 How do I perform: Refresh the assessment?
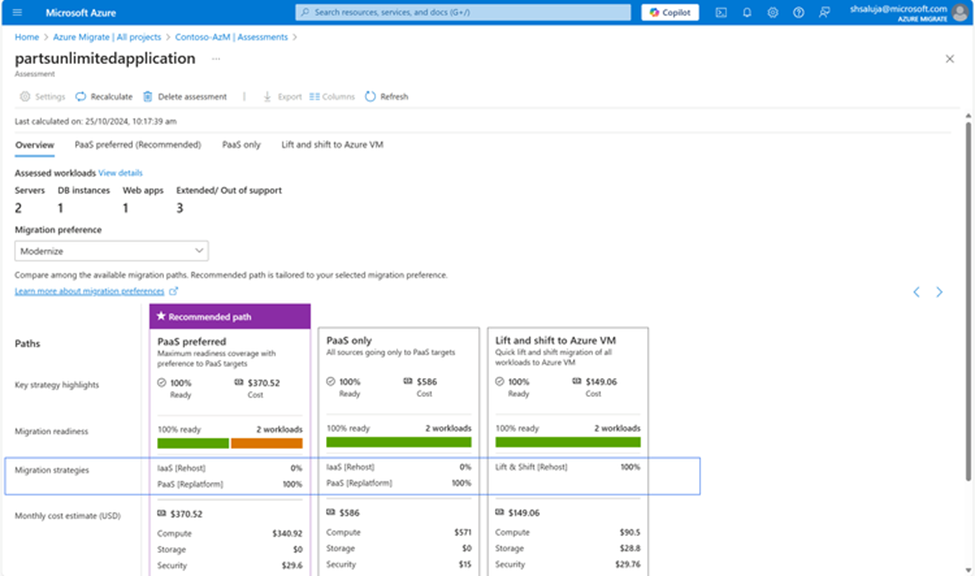pyautogui.click(x=387, y=96)
